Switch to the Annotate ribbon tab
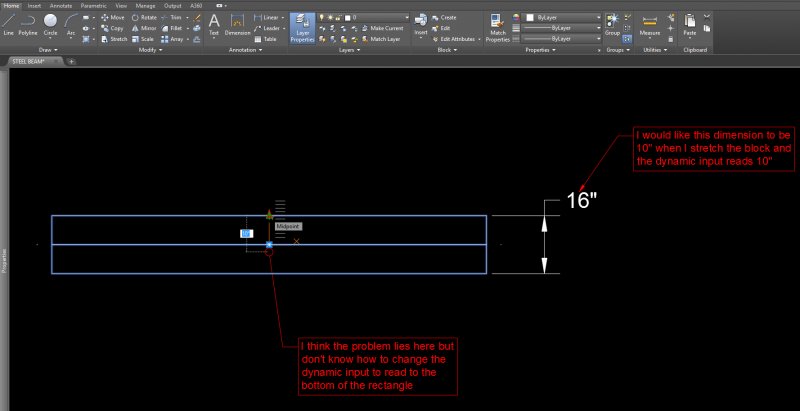Image resolution: width=800 pixels, height=411 pixels. (x=61, y=6)
